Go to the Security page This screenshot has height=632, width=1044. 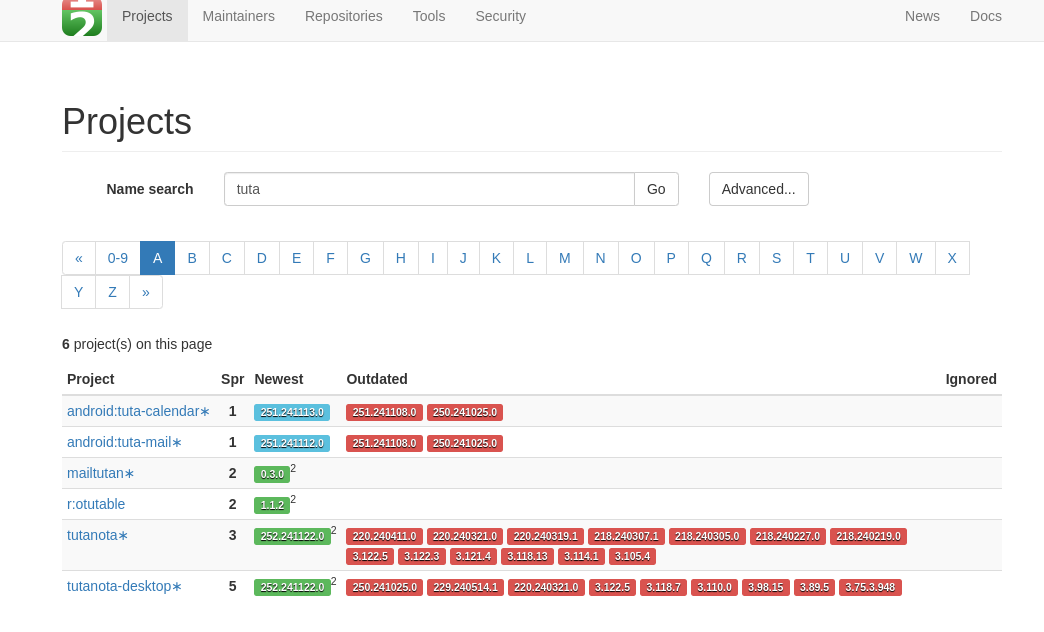point(500,16)
